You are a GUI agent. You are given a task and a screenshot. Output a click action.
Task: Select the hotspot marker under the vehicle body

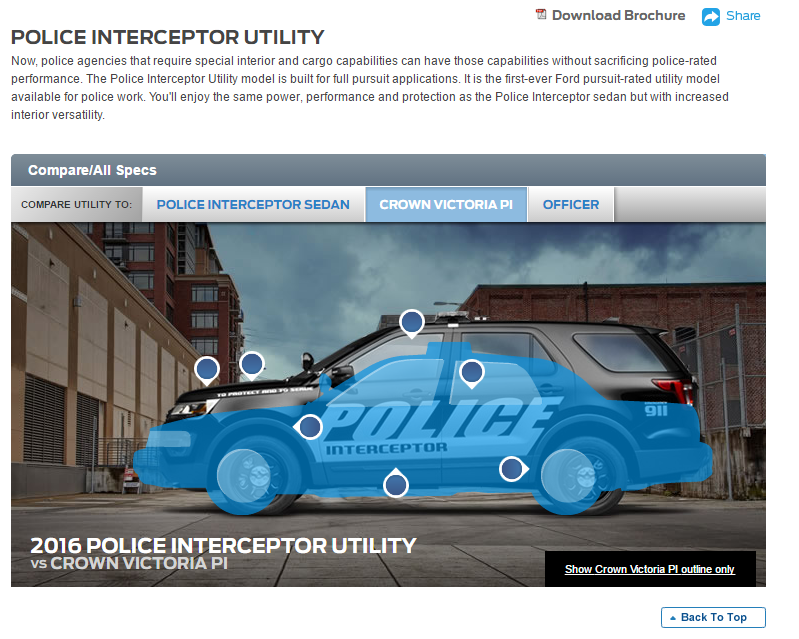(x=396, y=483)
